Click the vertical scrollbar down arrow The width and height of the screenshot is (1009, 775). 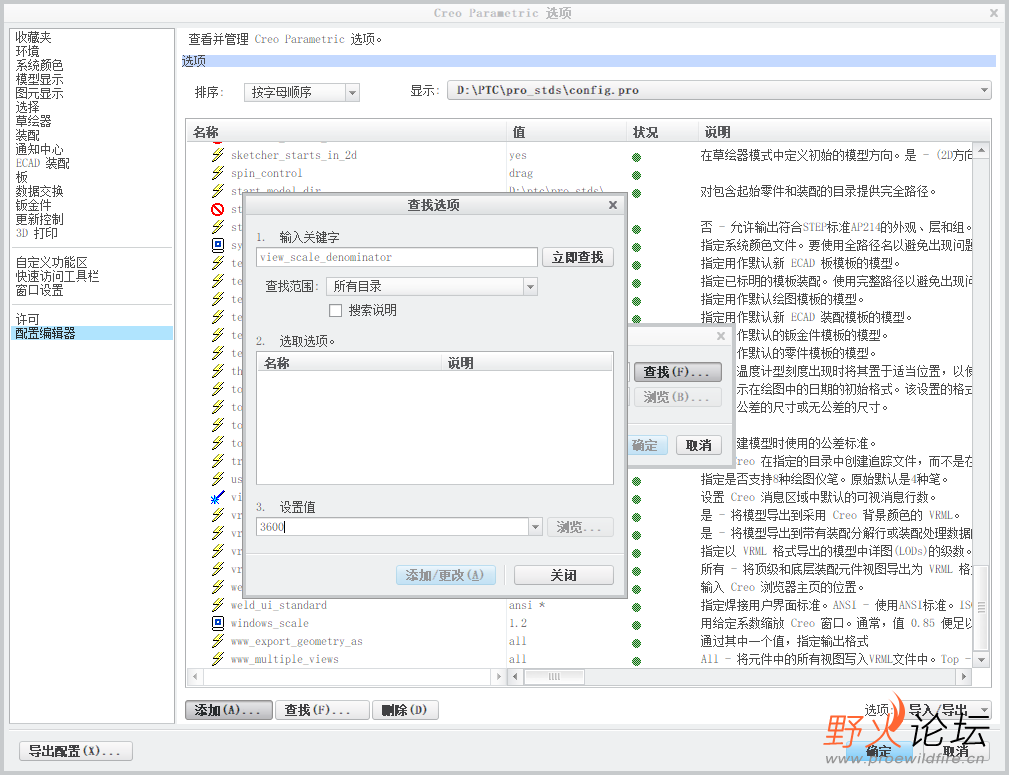(981, 660)
